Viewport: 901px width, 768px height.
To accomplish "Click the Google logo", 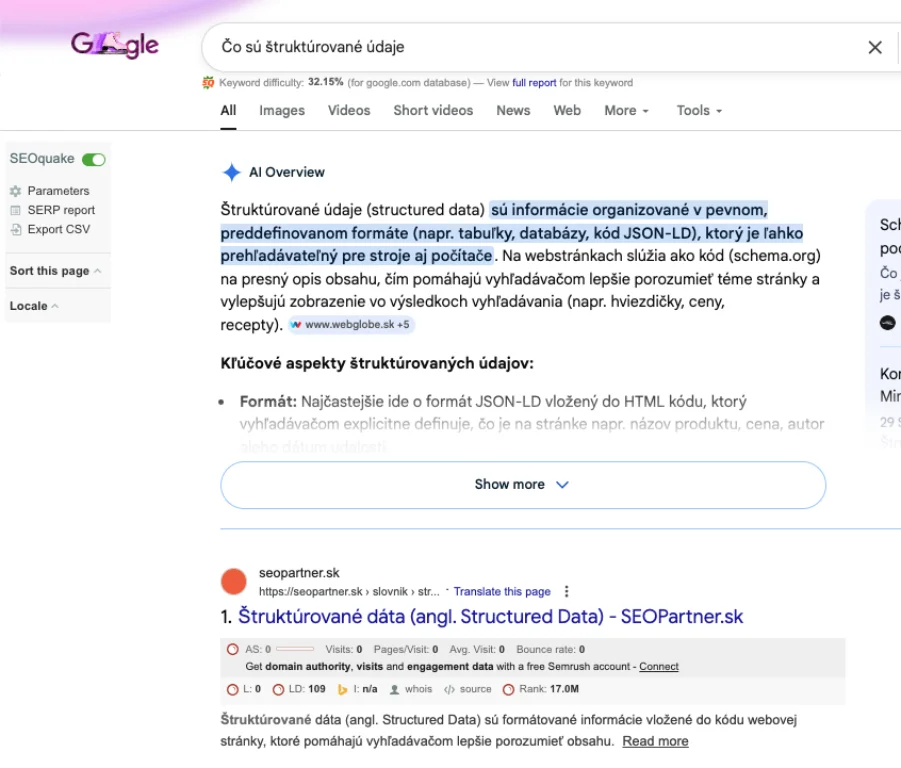I will tap(114, 45).
